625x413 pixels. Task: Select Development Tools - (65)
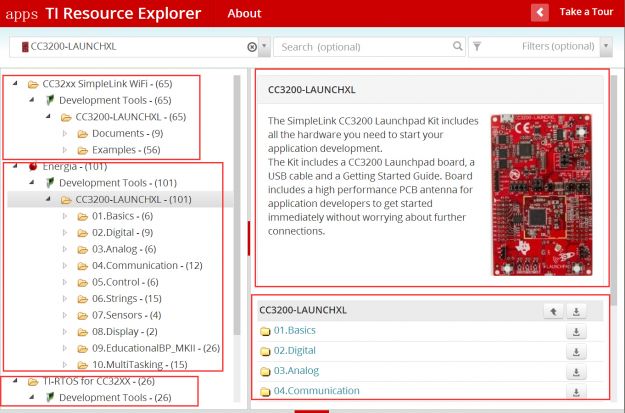pyautogui.click(x=115, y=100)
